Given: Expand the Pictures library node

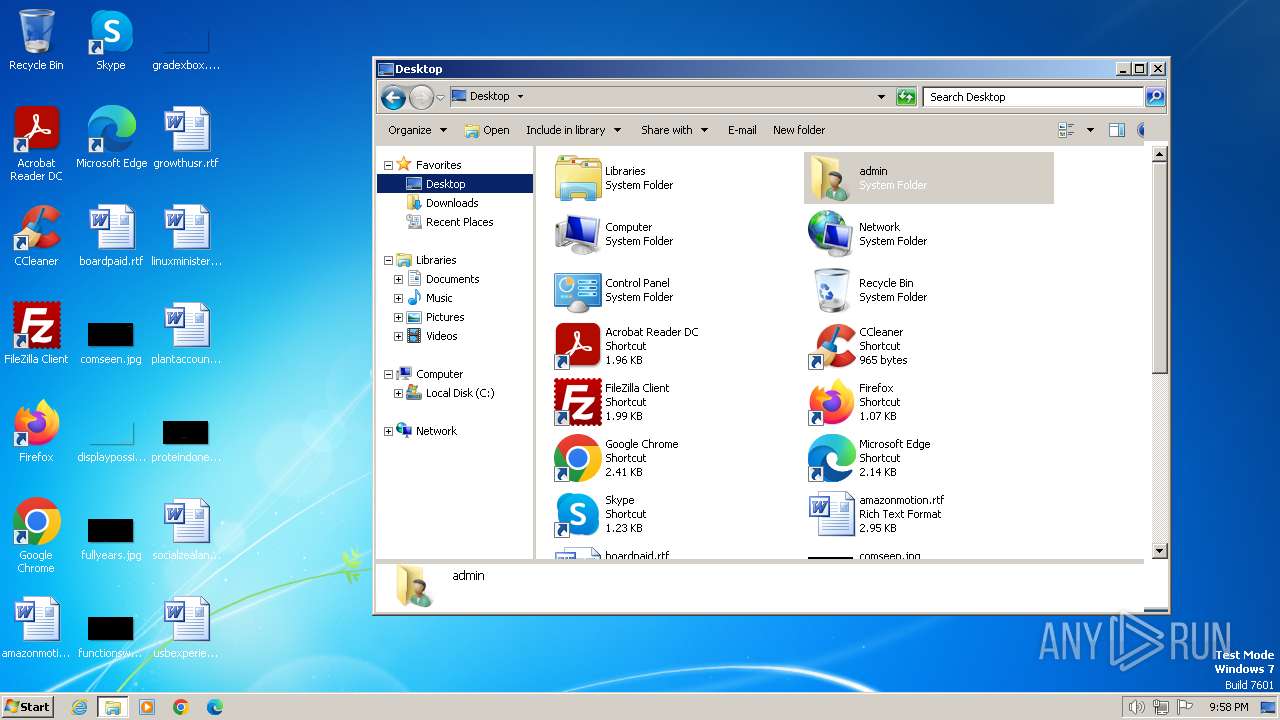Looking at the screenshot, I should [x=398, y=317].
